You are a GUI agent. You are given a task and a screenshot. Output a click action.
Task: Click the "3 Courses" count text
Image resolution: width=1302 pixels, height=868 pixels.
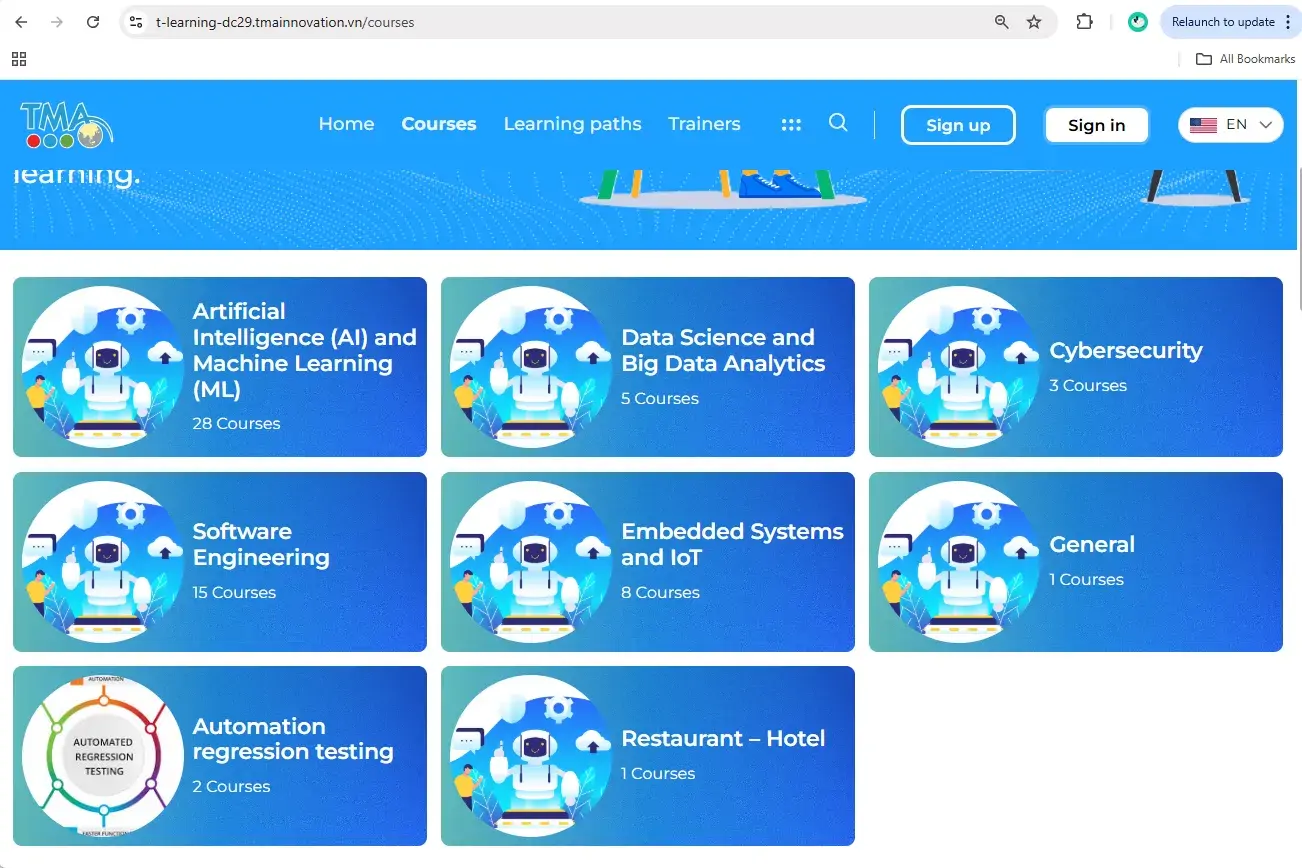pos(1088,385)
